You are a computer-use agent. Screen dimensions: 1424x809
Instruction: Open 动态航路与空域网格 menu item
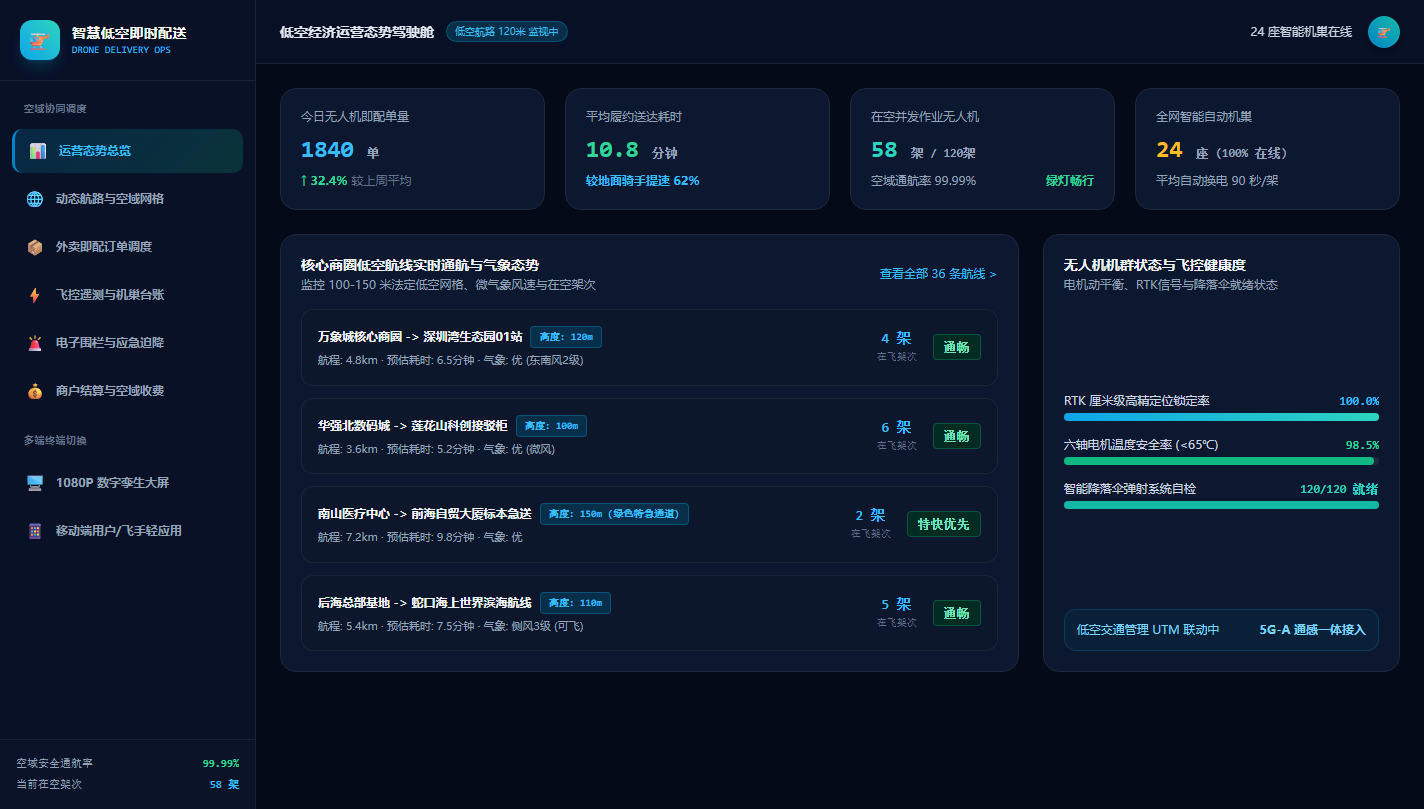coord(127,199)
